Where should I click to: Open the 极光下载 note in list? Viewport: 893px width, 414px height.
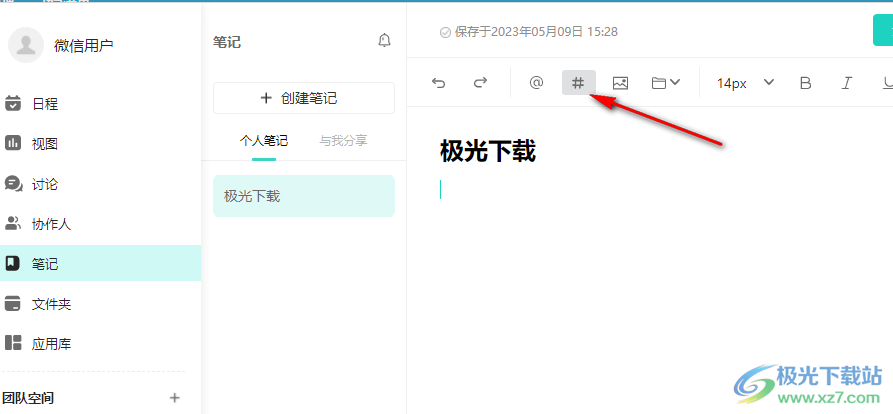(303, 196)
